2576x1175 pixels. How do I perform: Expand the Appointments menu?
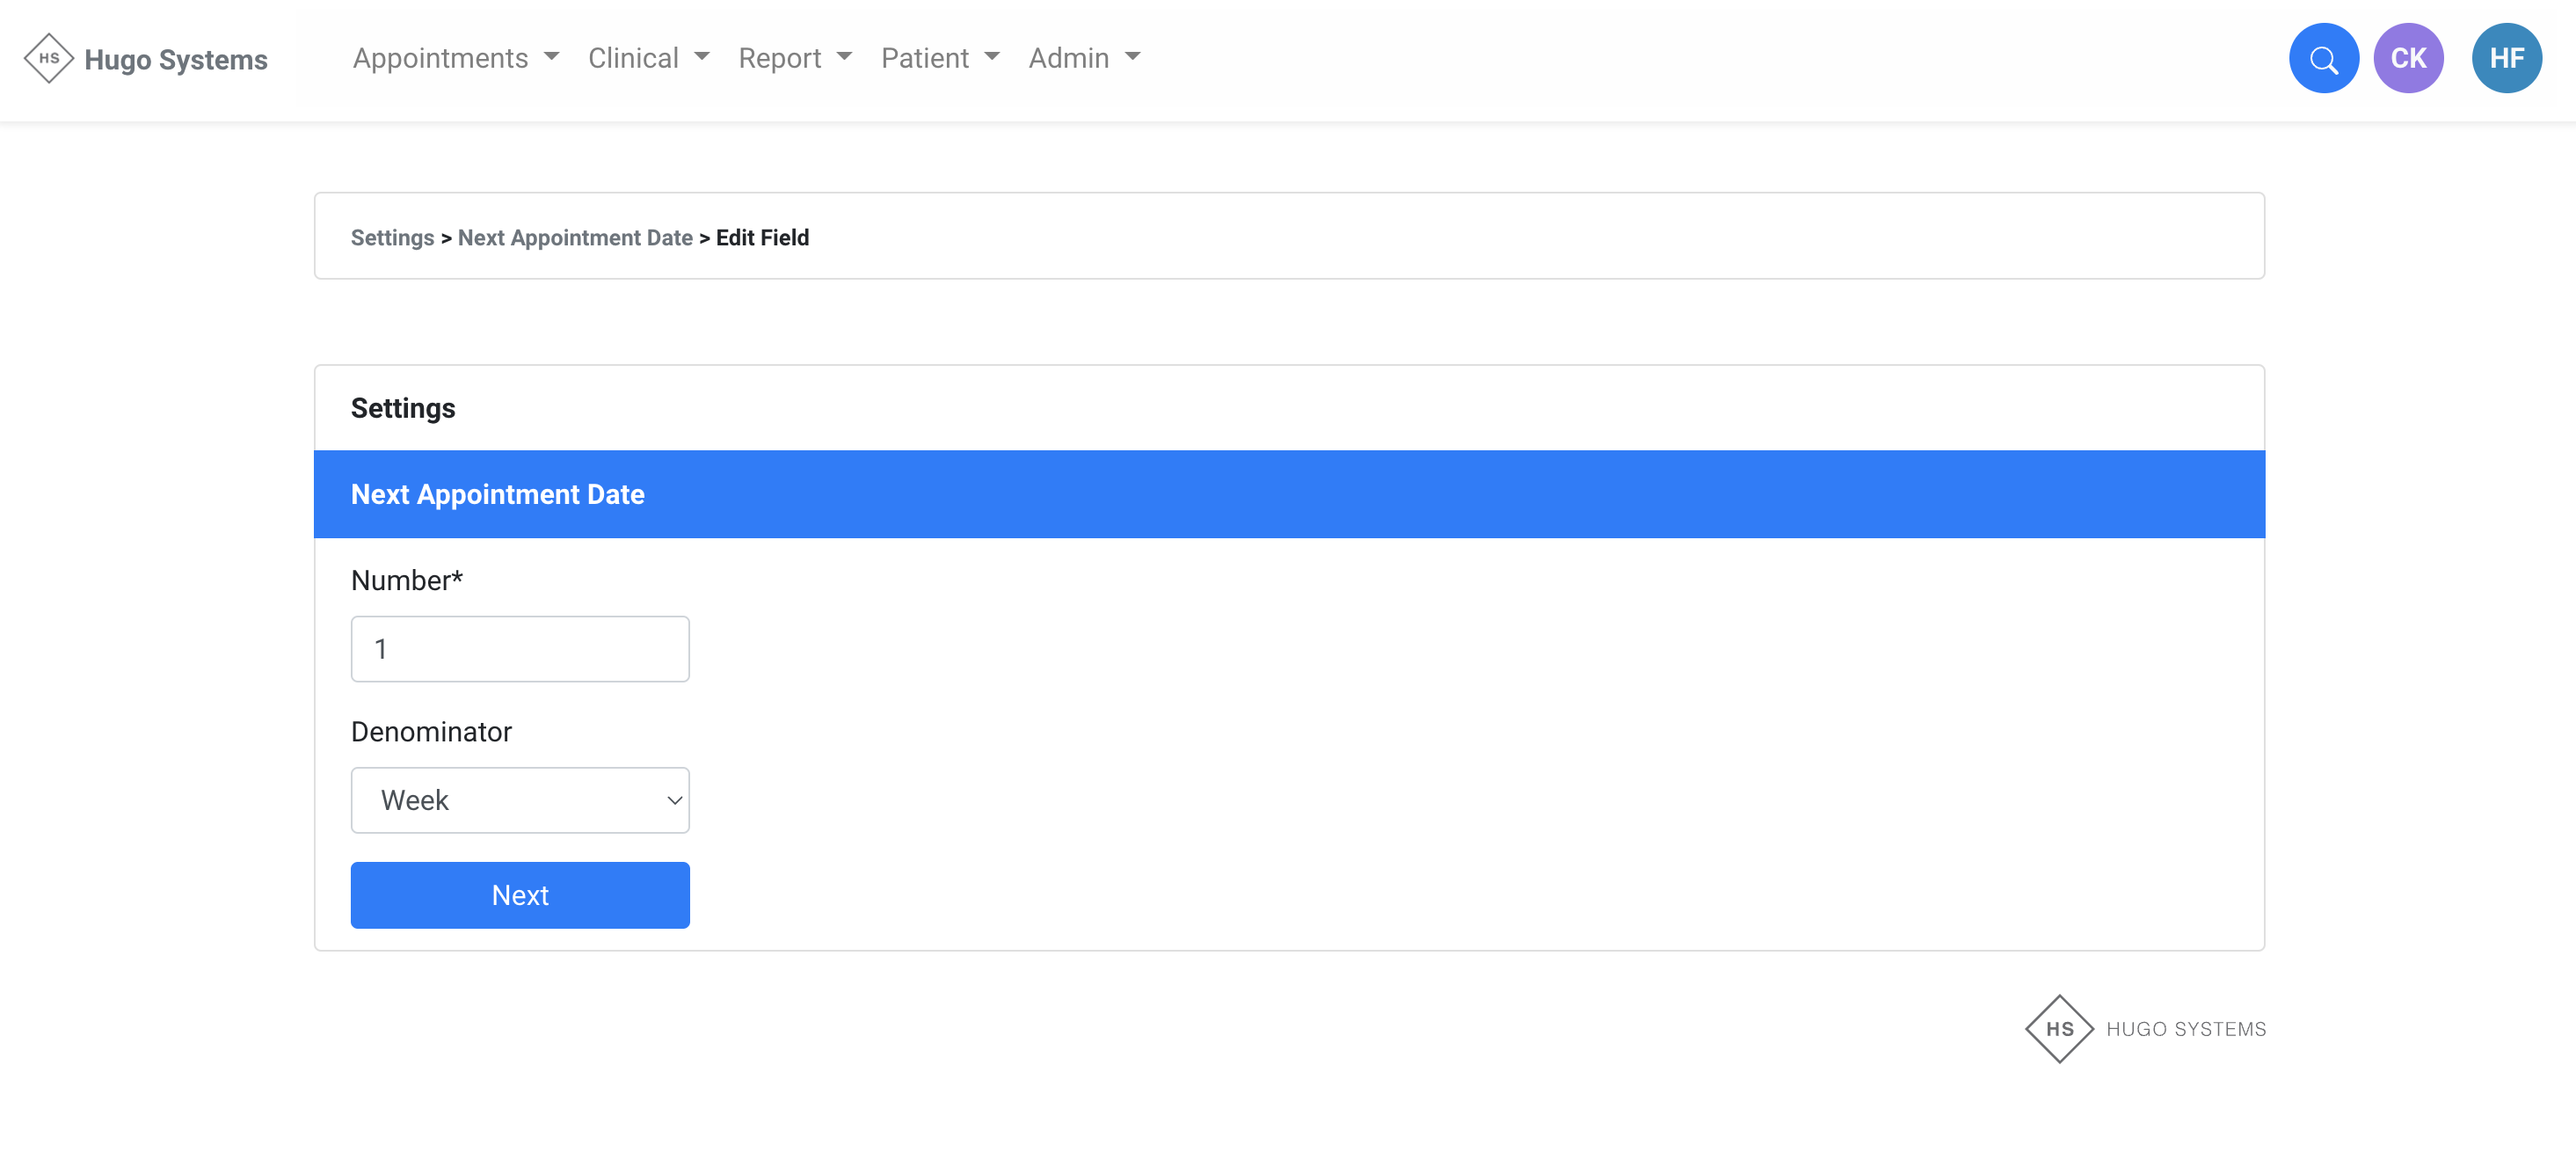(x=455, y=59)
